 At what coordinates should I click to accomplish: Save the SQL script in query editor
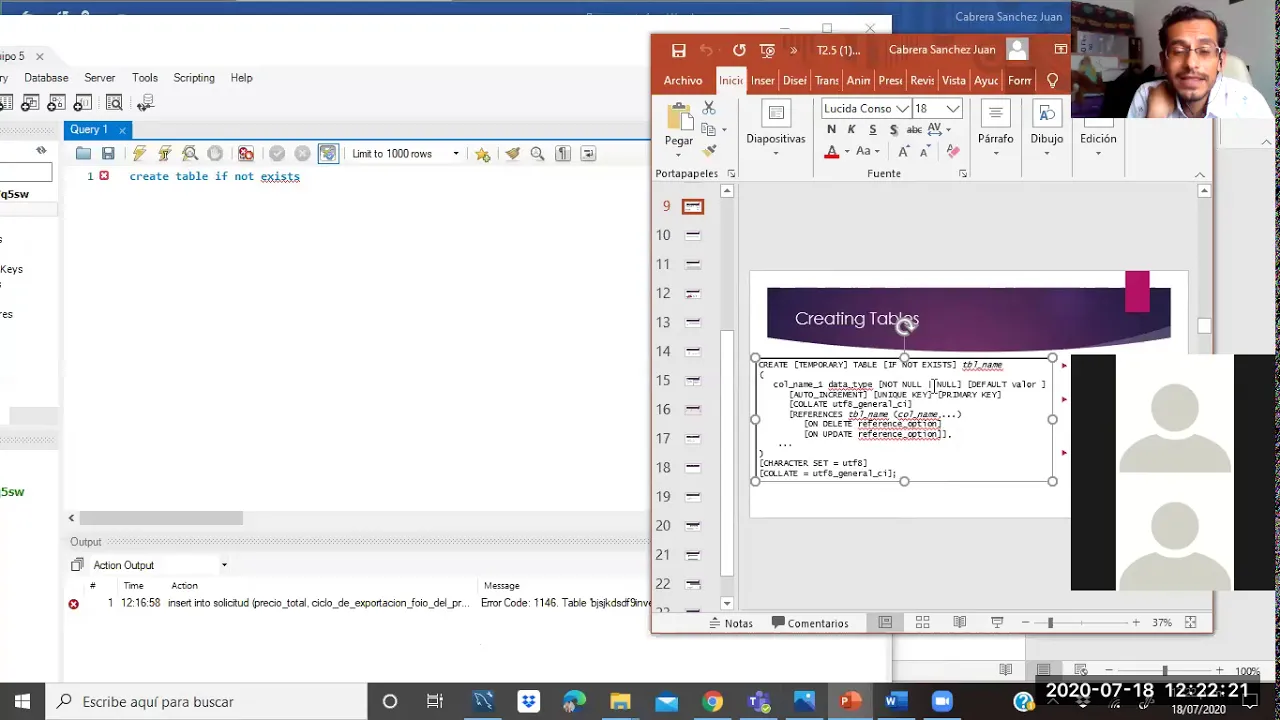click(108, 153)
